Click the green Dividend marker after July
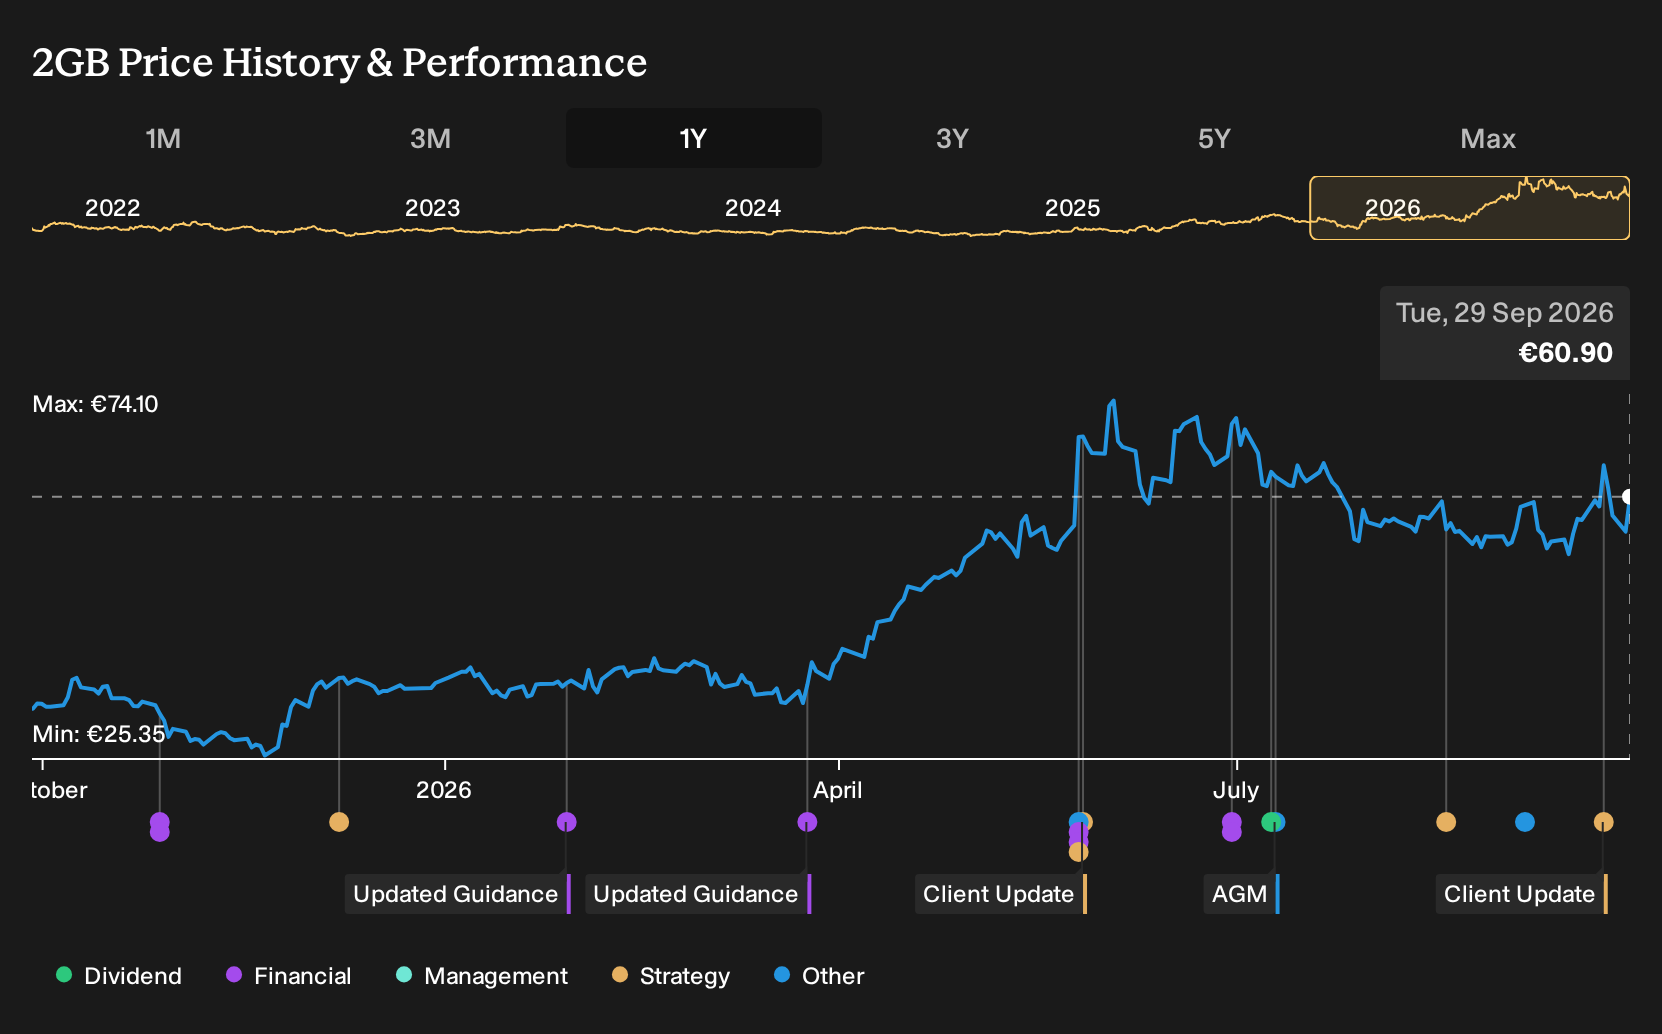 coord(1269,822)
